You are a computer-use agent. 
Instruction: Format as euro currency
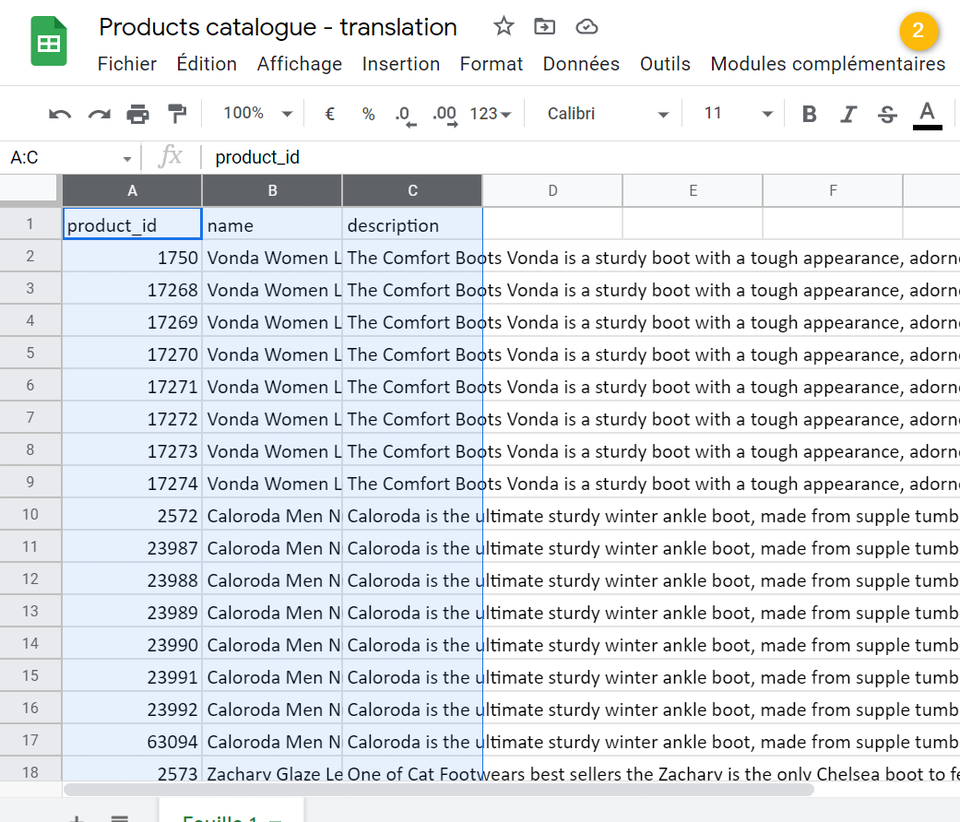click(x=329, y=114)
